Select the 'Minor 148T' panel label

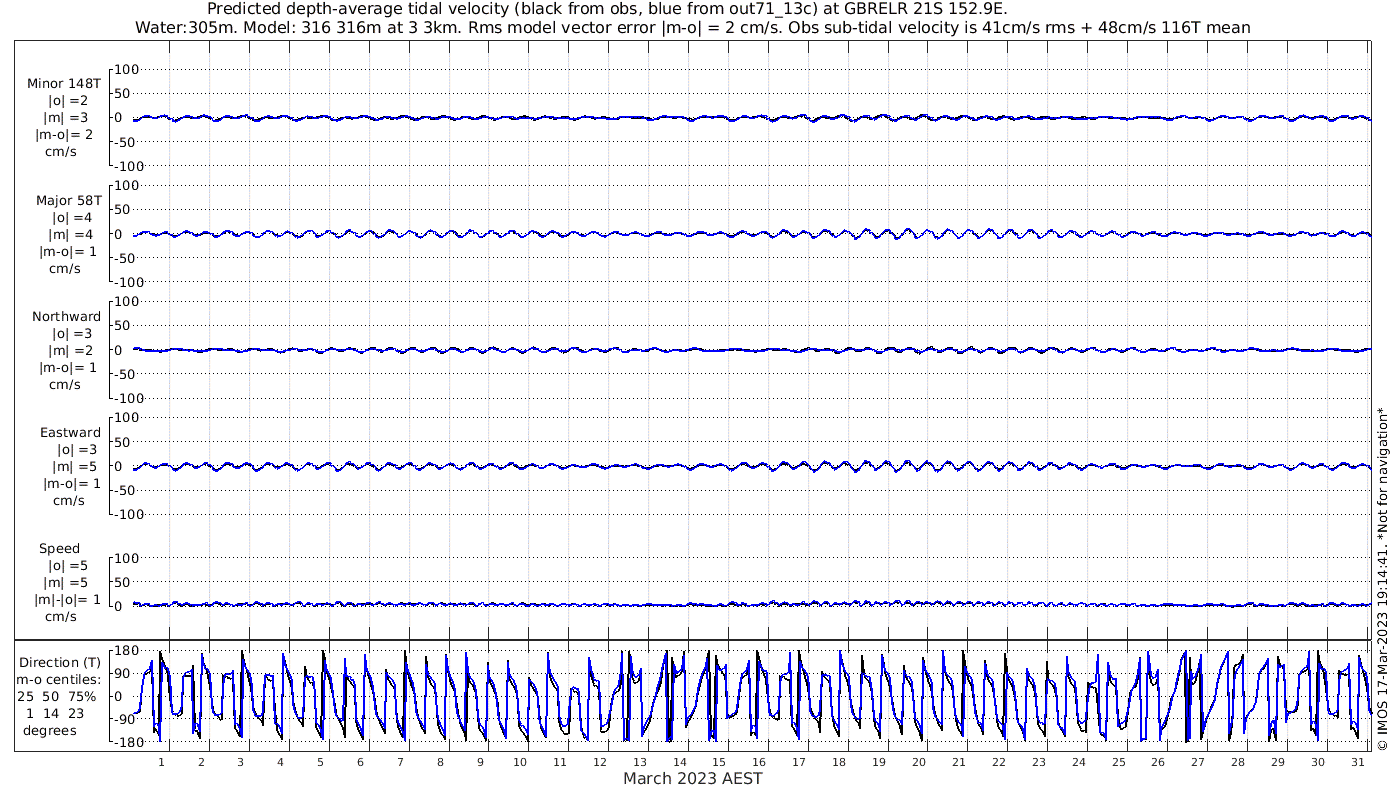pos(64,83)
